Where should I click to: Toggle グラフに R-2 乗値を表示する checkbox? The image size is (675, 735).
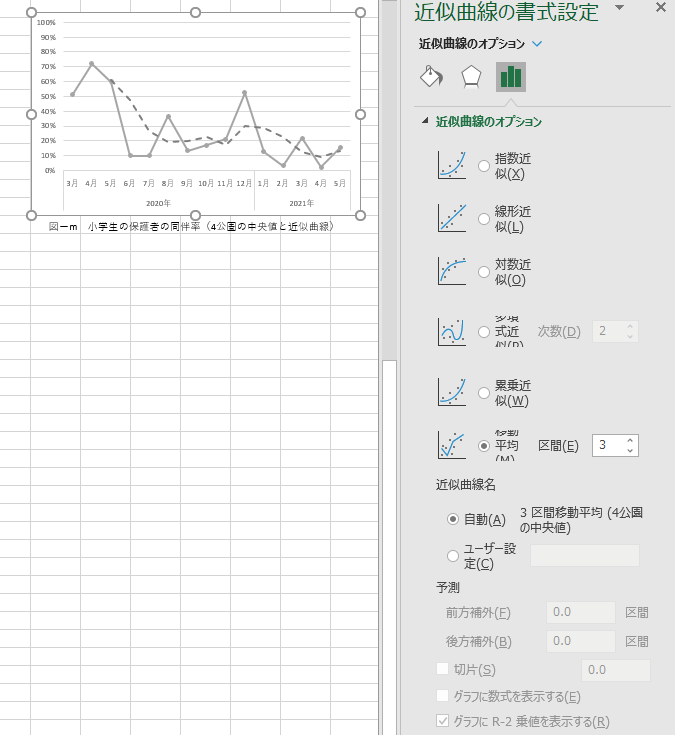coord(442,720)
